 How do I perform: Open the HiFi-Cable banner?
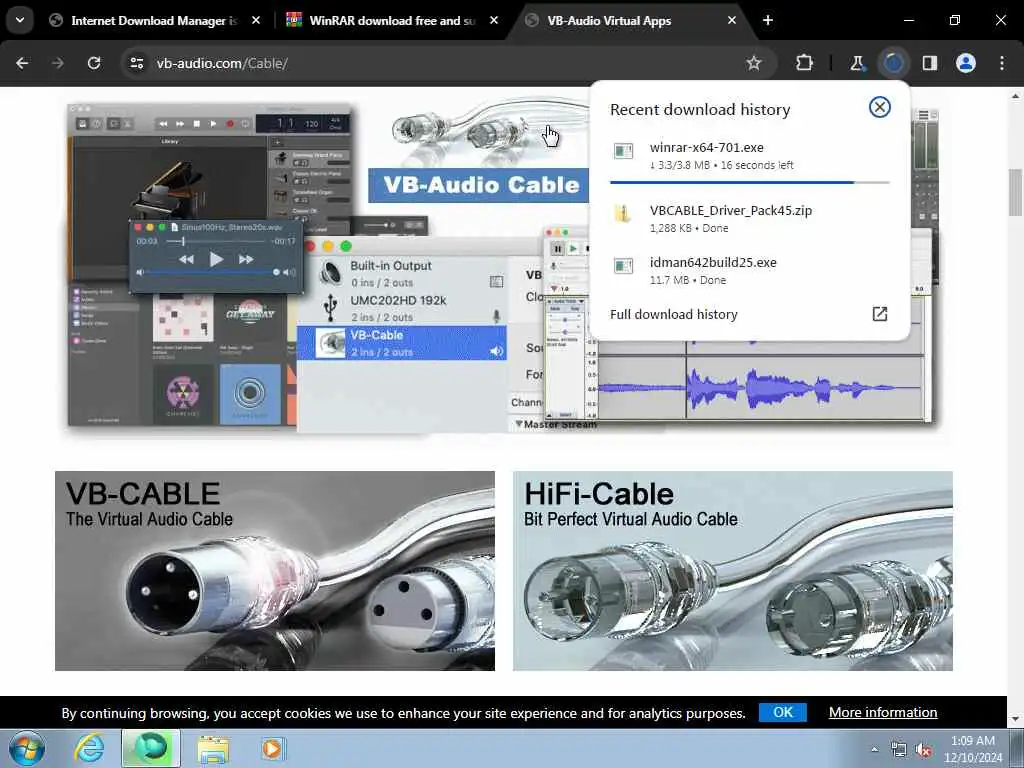(733, 571)
